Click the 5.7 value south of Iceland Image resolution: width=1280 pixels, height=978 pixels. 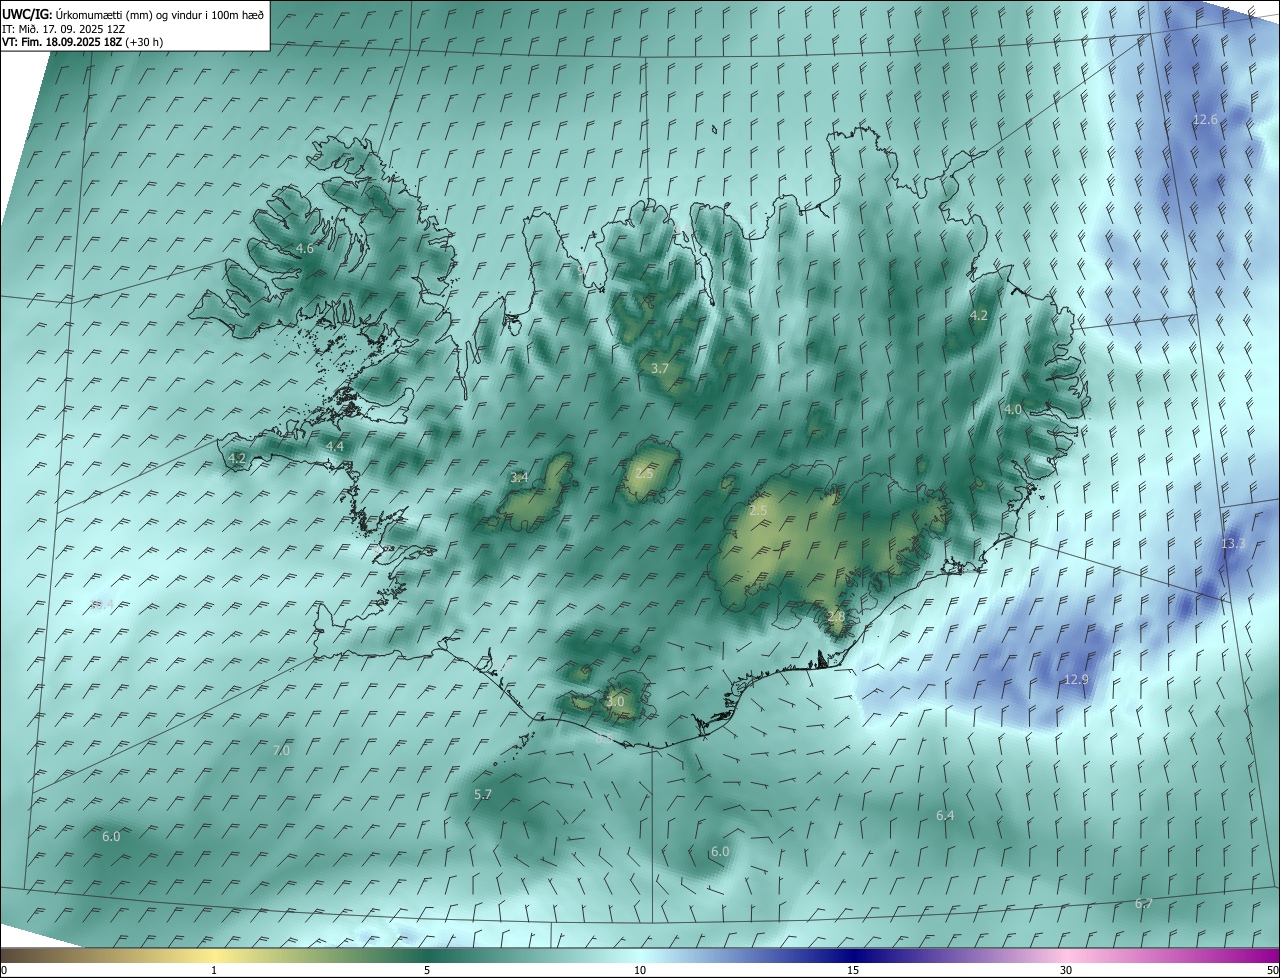tap(483, 795)
